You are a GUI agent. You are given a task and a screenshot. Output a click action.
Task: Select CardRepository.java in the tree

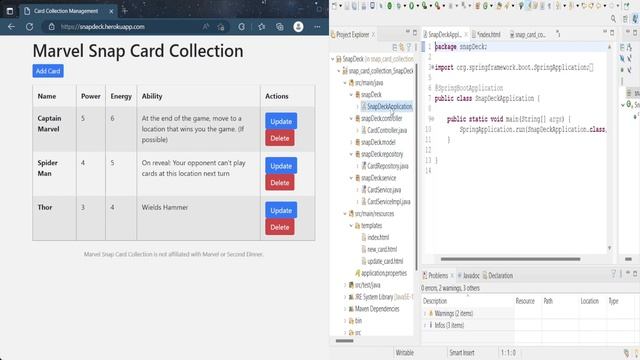(384, 166)
